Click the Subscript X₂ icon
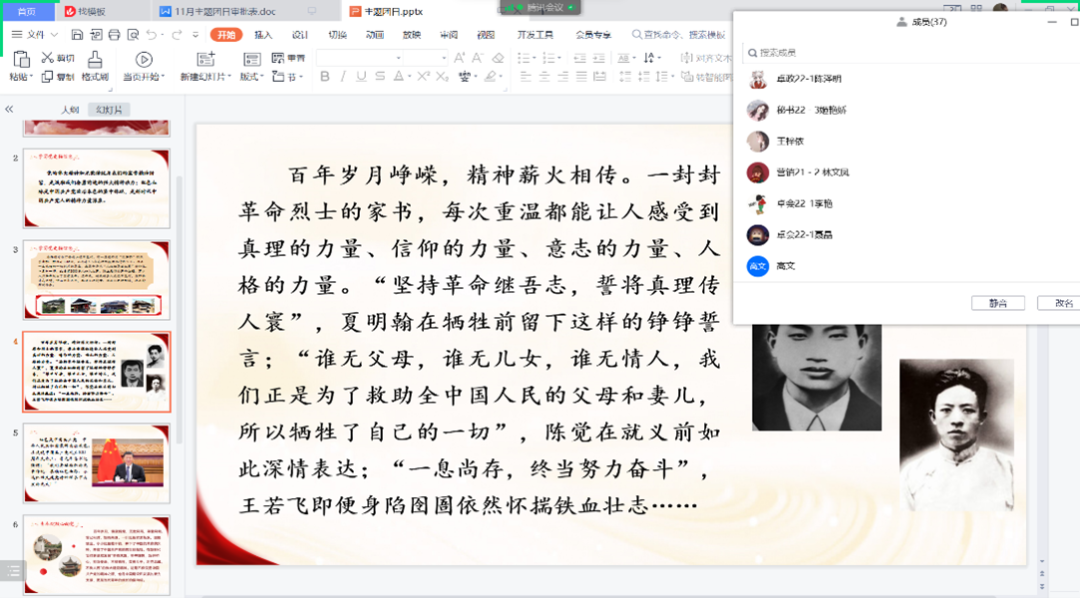1080x598 pixels. click(x=442, y=76)
